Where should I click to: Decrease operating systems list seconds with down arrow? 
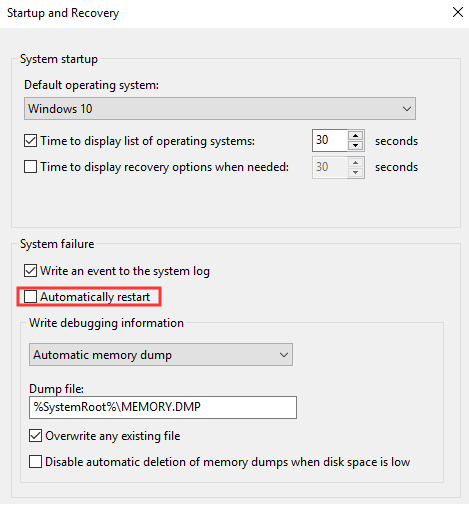(356, 146)
